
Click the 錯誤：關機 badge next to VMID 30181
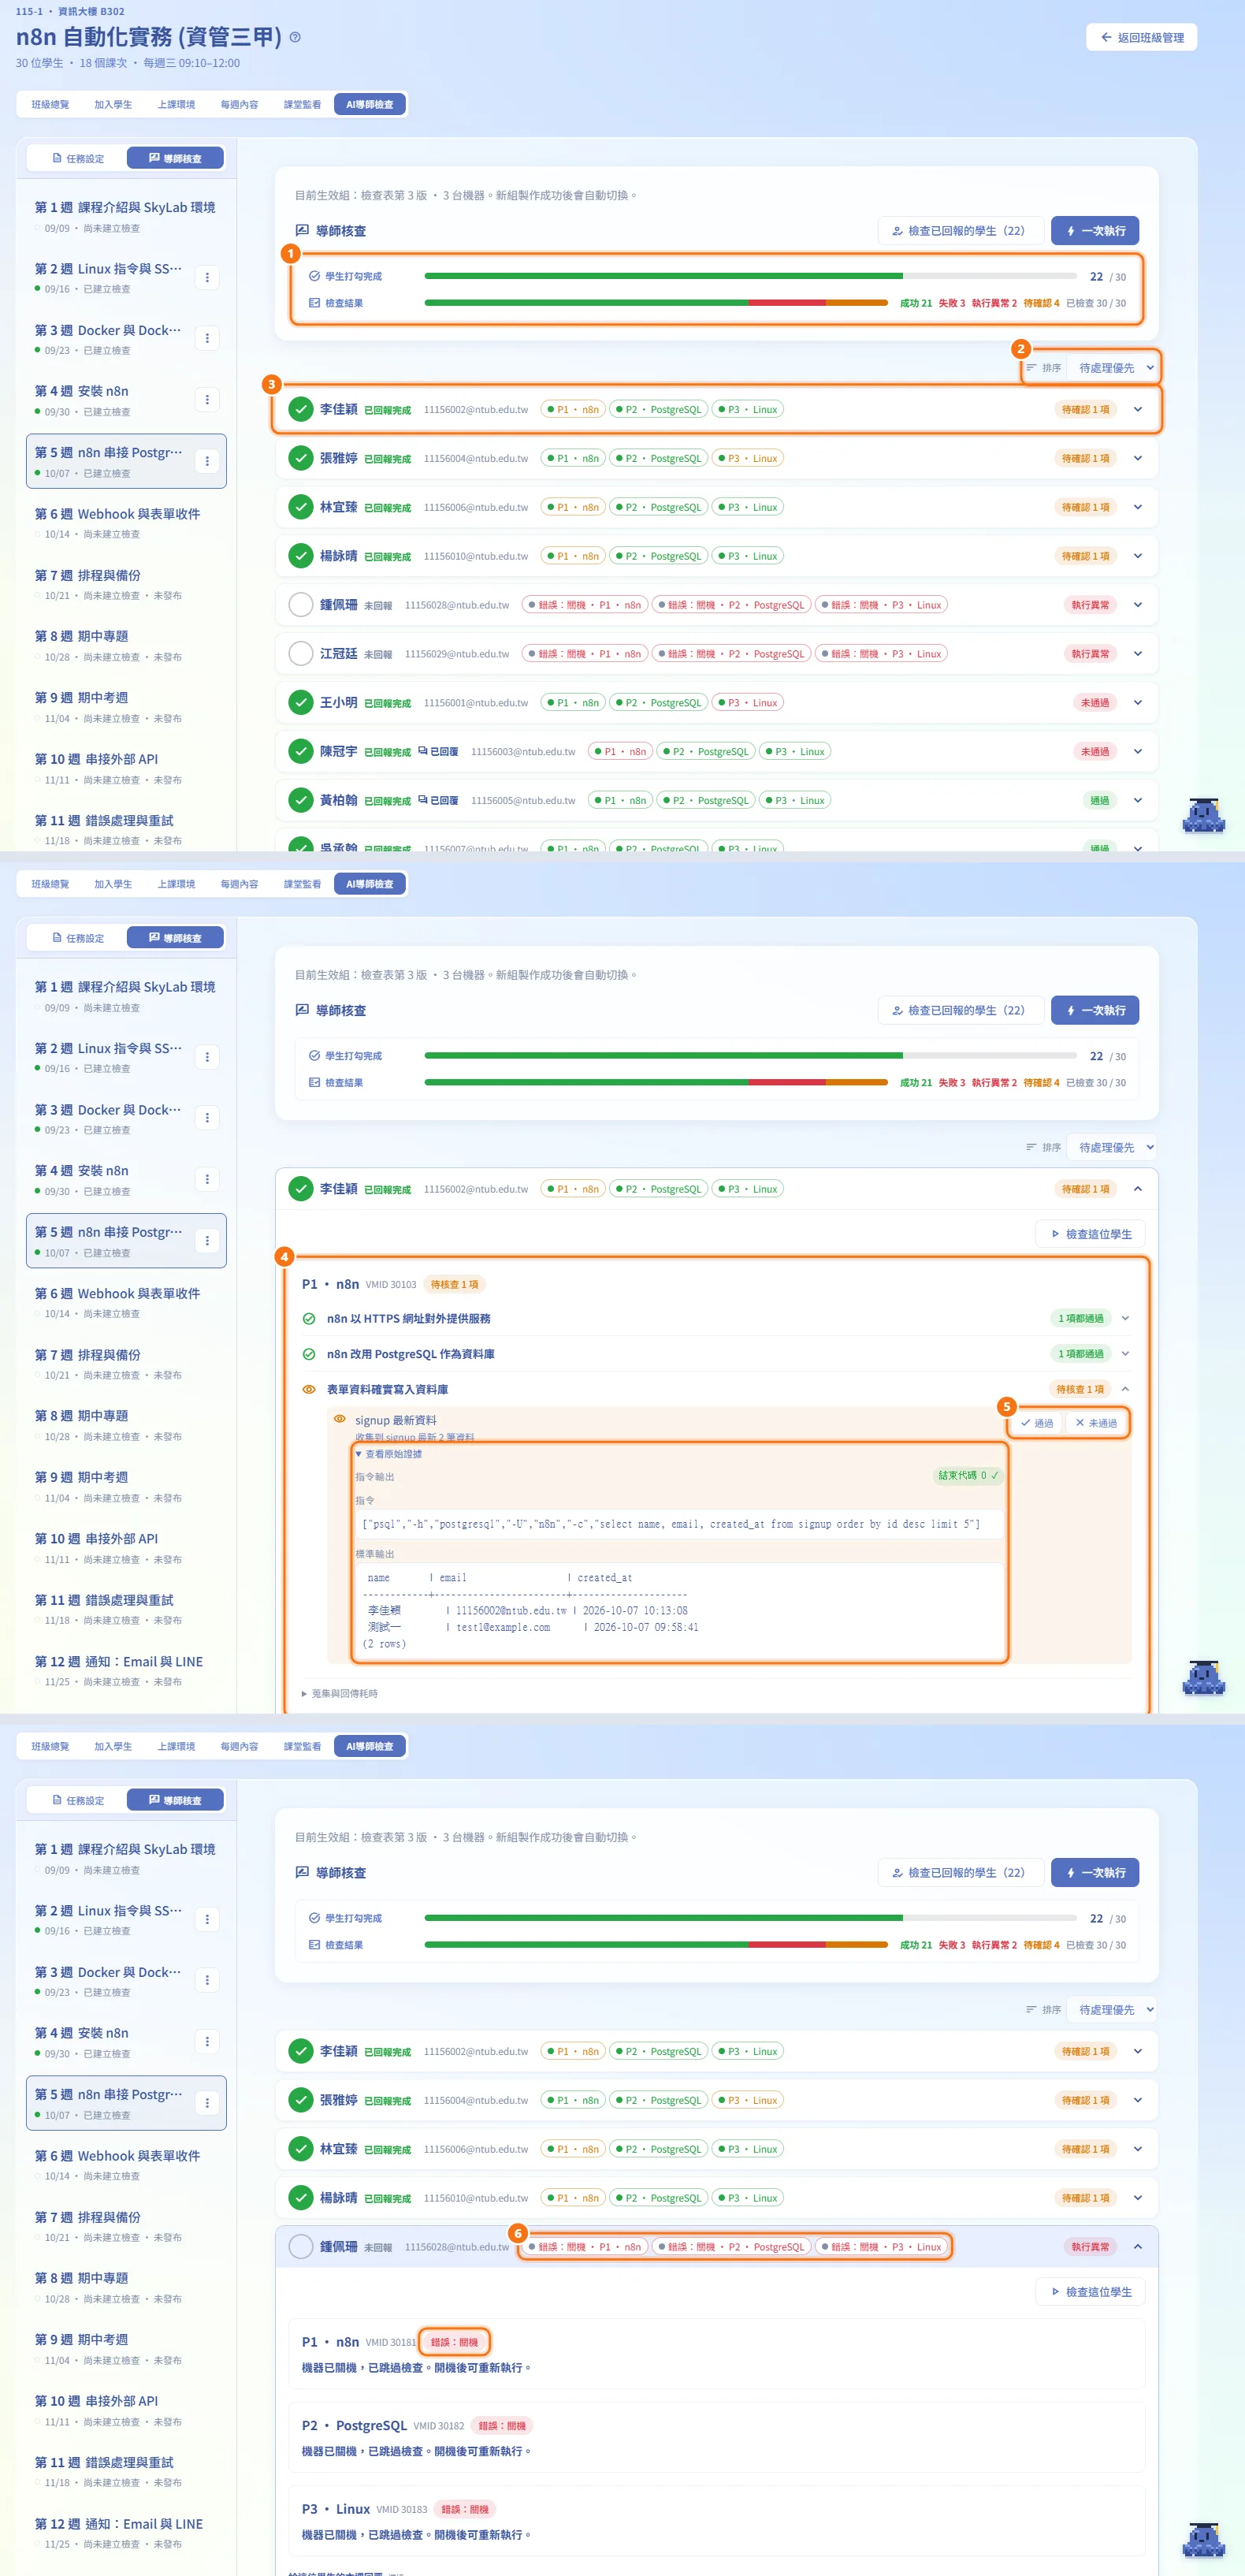click(454, 2342)
